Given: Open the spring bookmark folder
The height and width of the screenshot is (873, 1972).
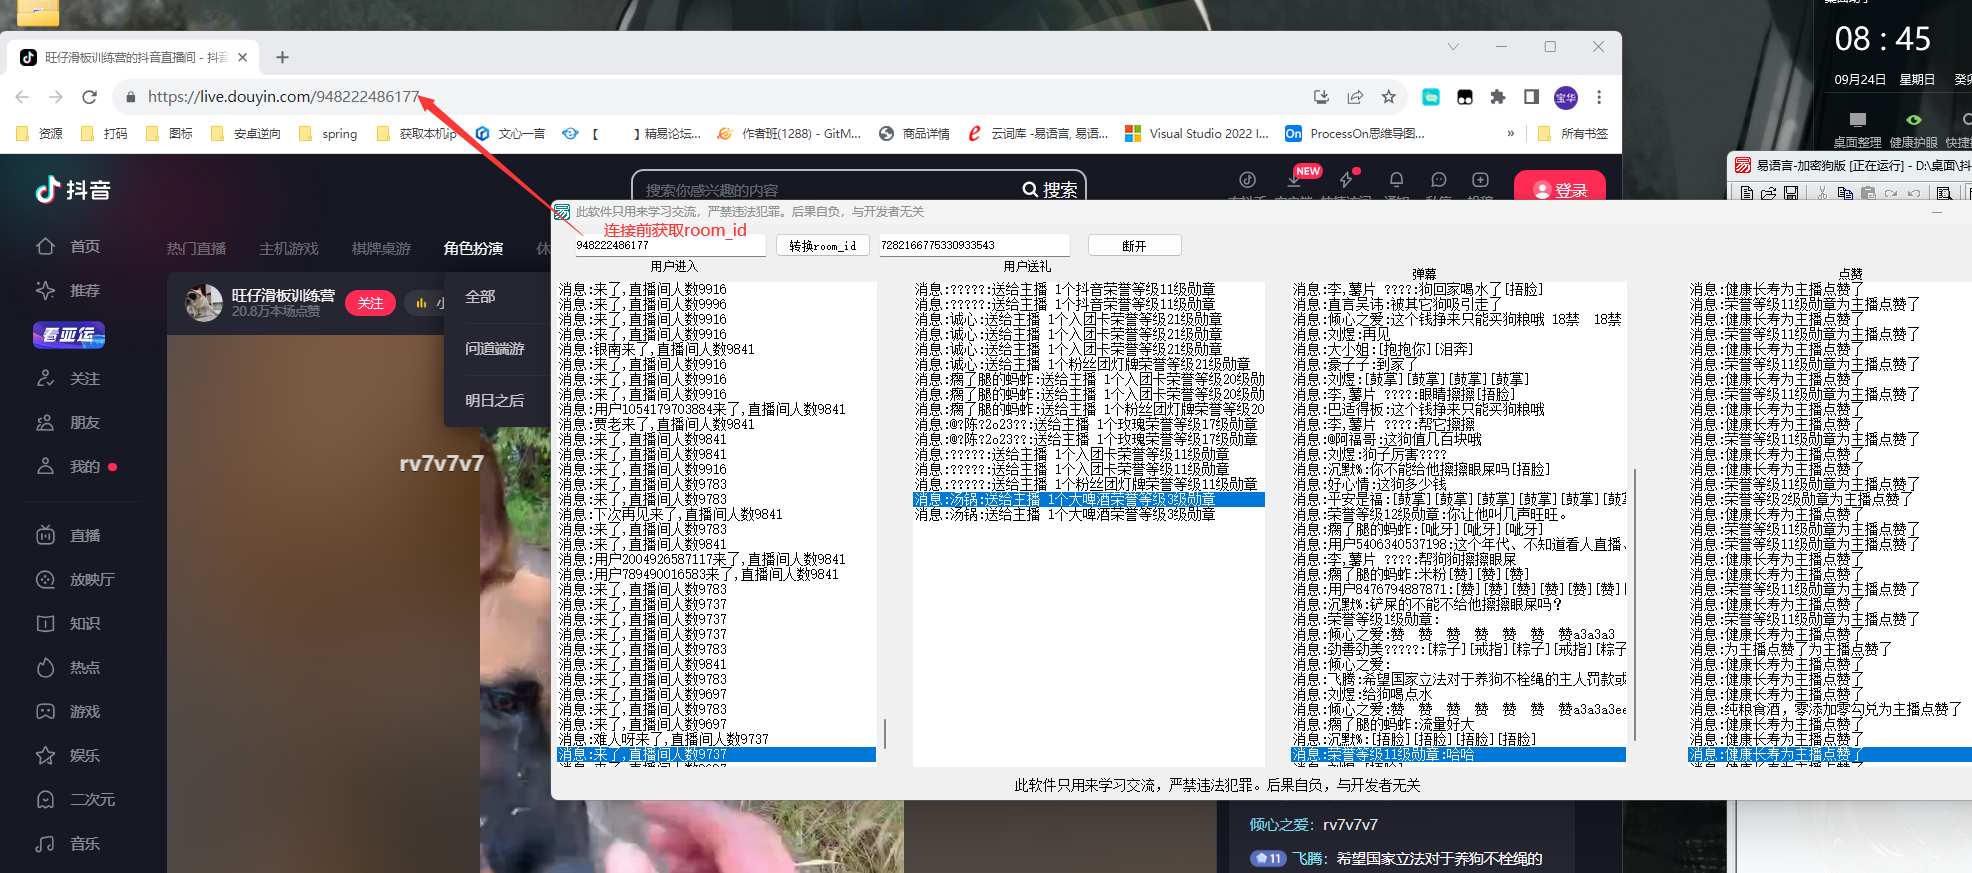Looking at the screenshot, I should (328, 133).
